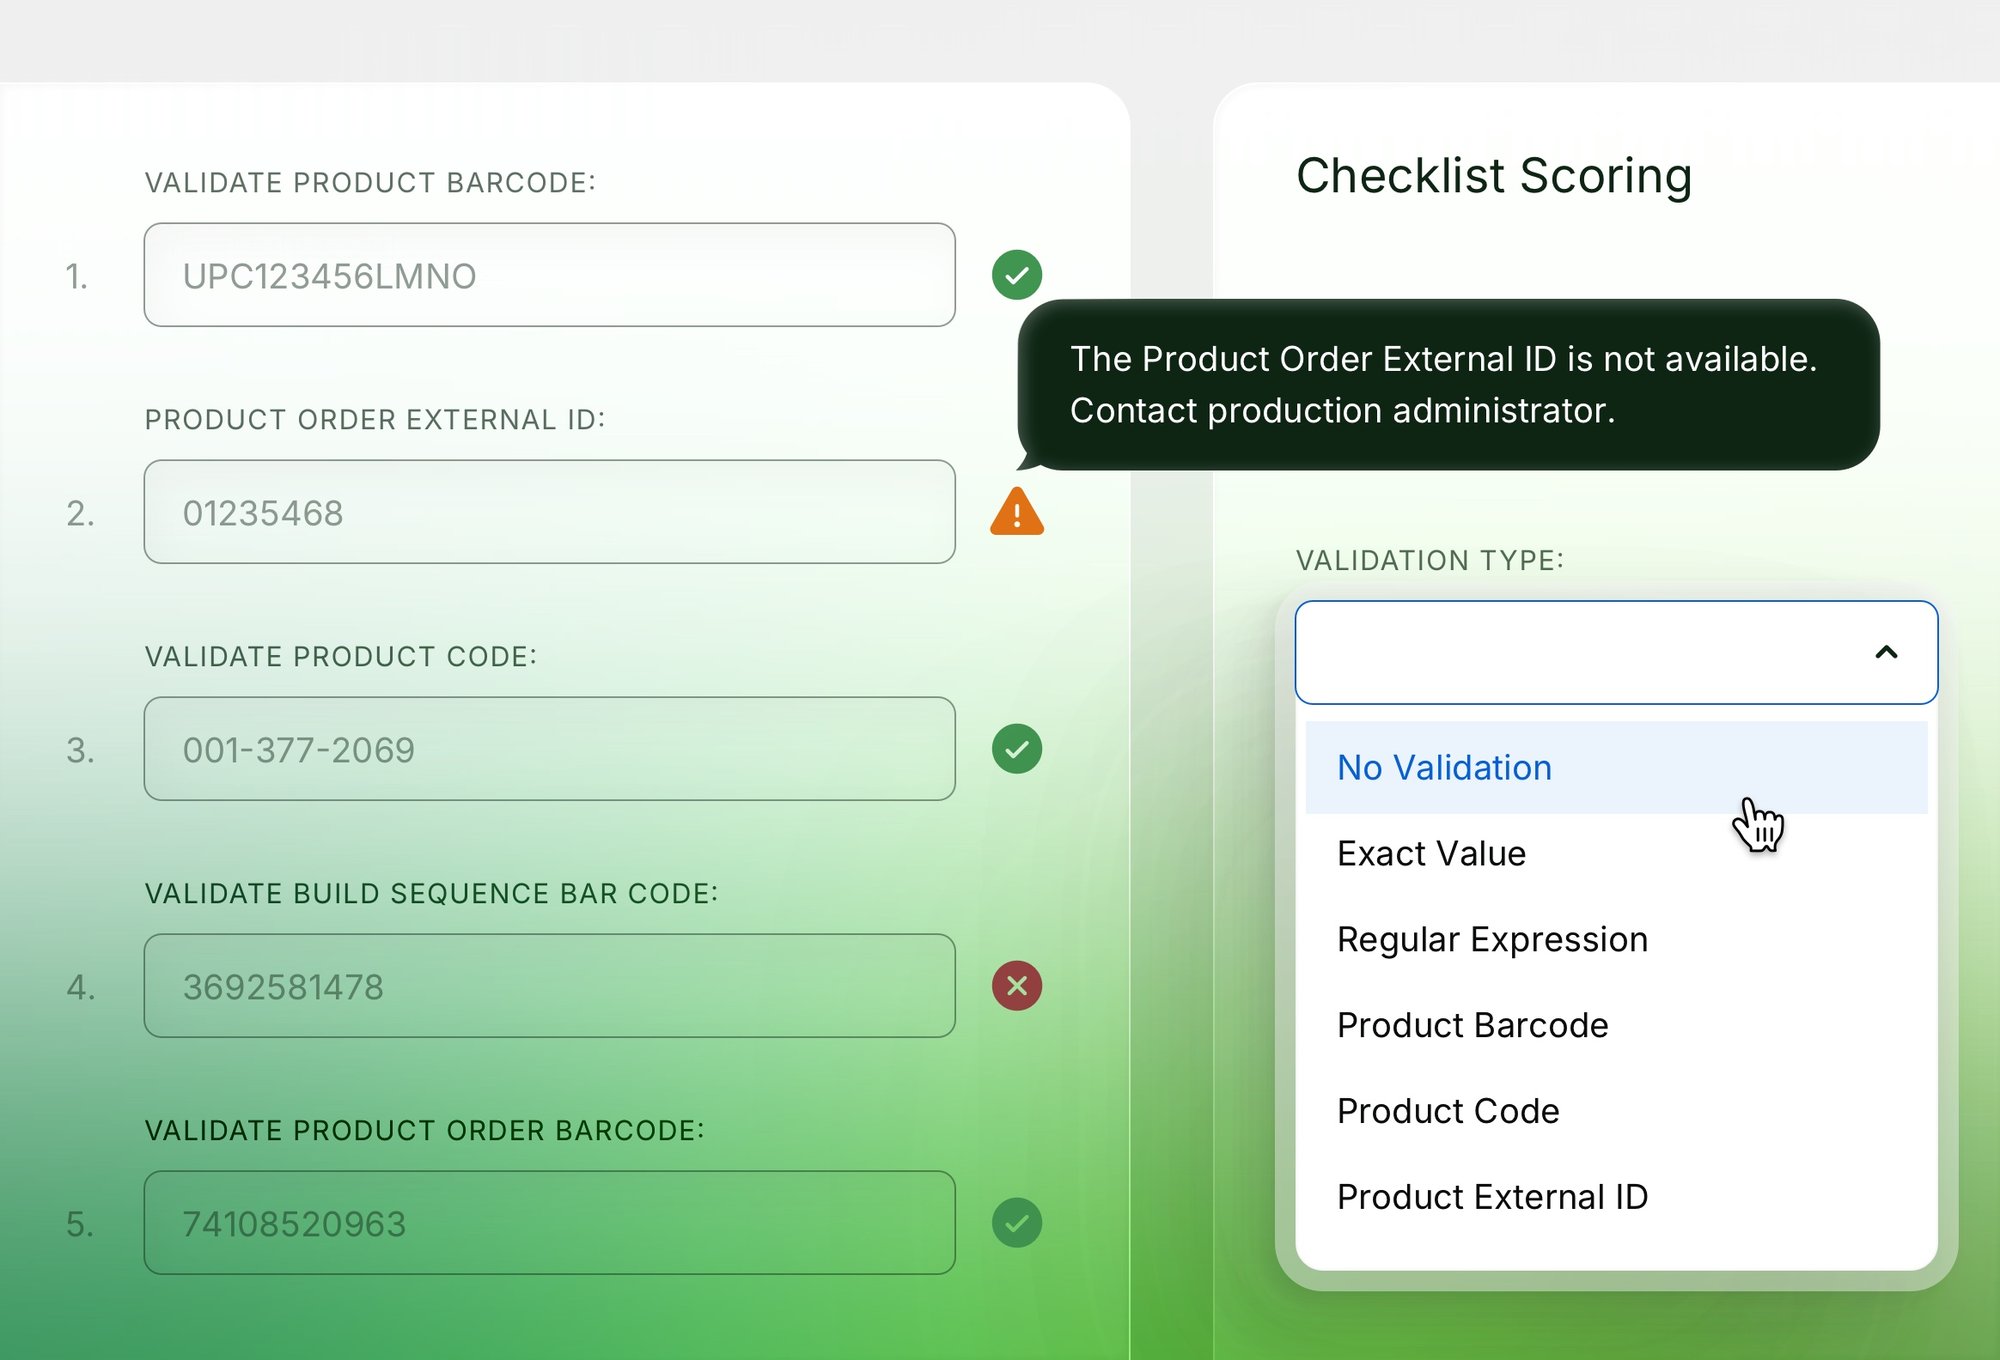The image size is (2000, 1360).
Task: Select the No Validation option
Action: 1616,767
